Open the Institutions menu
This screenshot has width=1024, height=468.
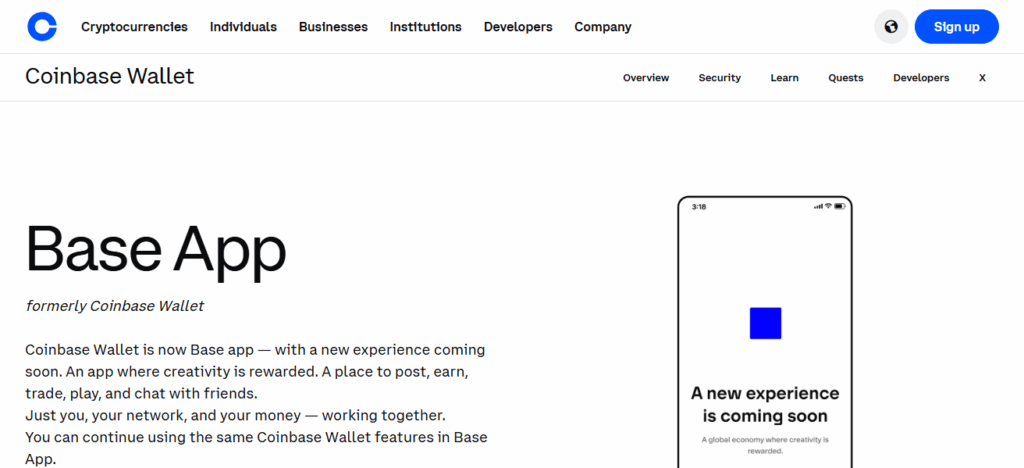pyautogui.click(x=426, y=27)
